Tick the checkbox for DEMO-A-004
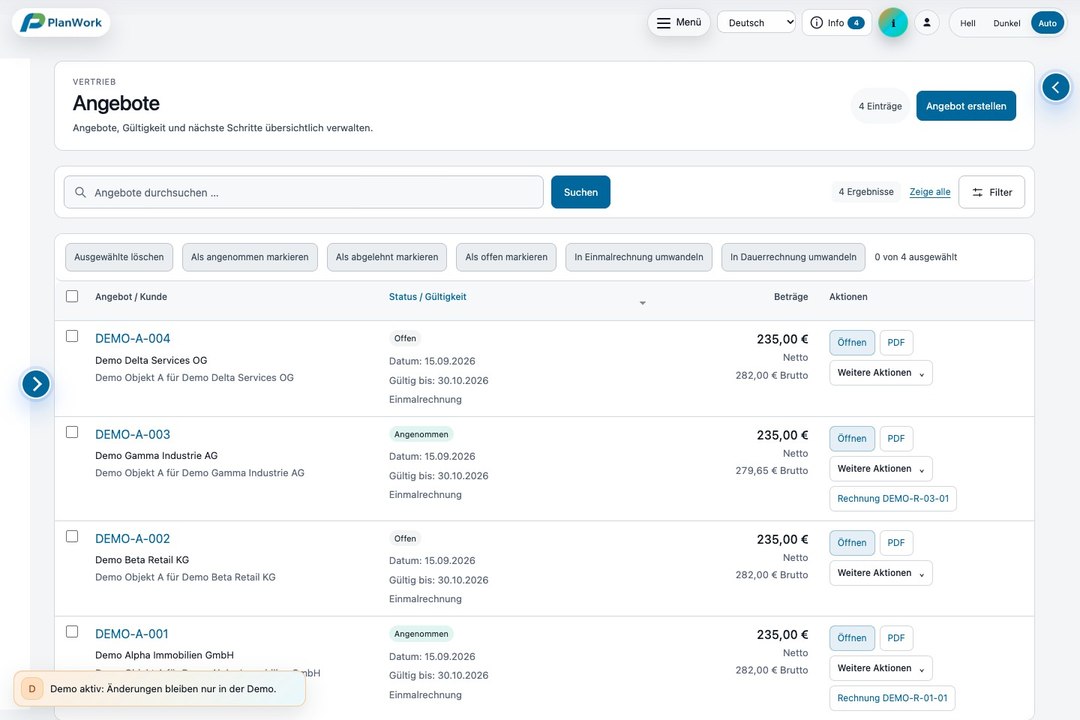This screenshot has width=1080, height=720. (72, 336)
